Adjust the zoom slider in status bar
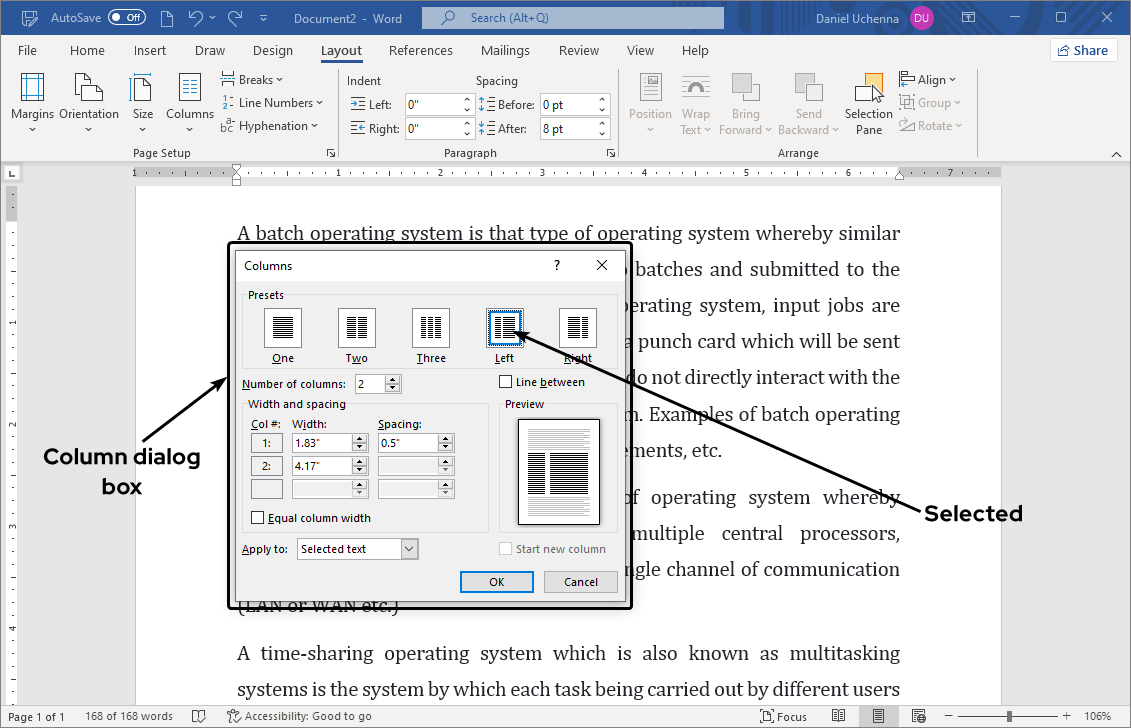Viewport: 1131px width, 728px height. [1009, 716]
